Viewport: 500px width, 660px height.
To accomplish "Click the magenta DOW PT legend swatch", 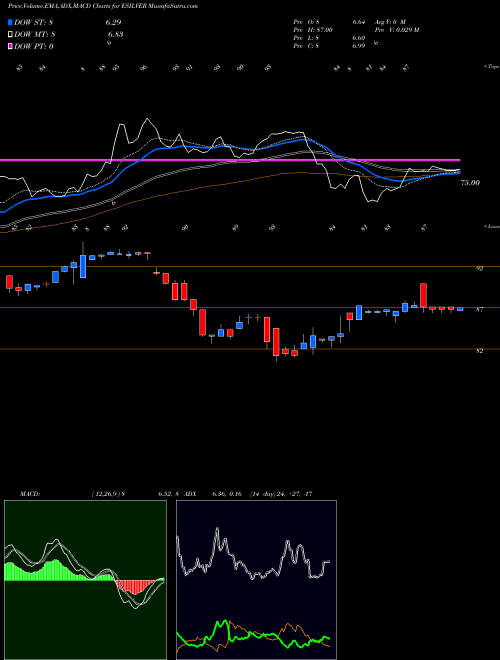I will [x=10, y=46].
